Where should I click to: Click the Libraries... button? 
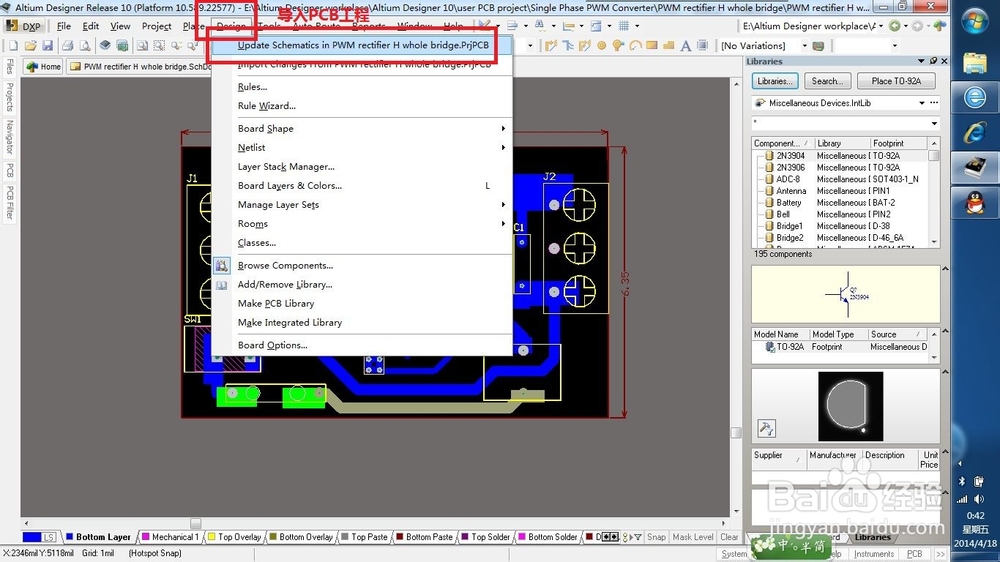click(775, 81)
